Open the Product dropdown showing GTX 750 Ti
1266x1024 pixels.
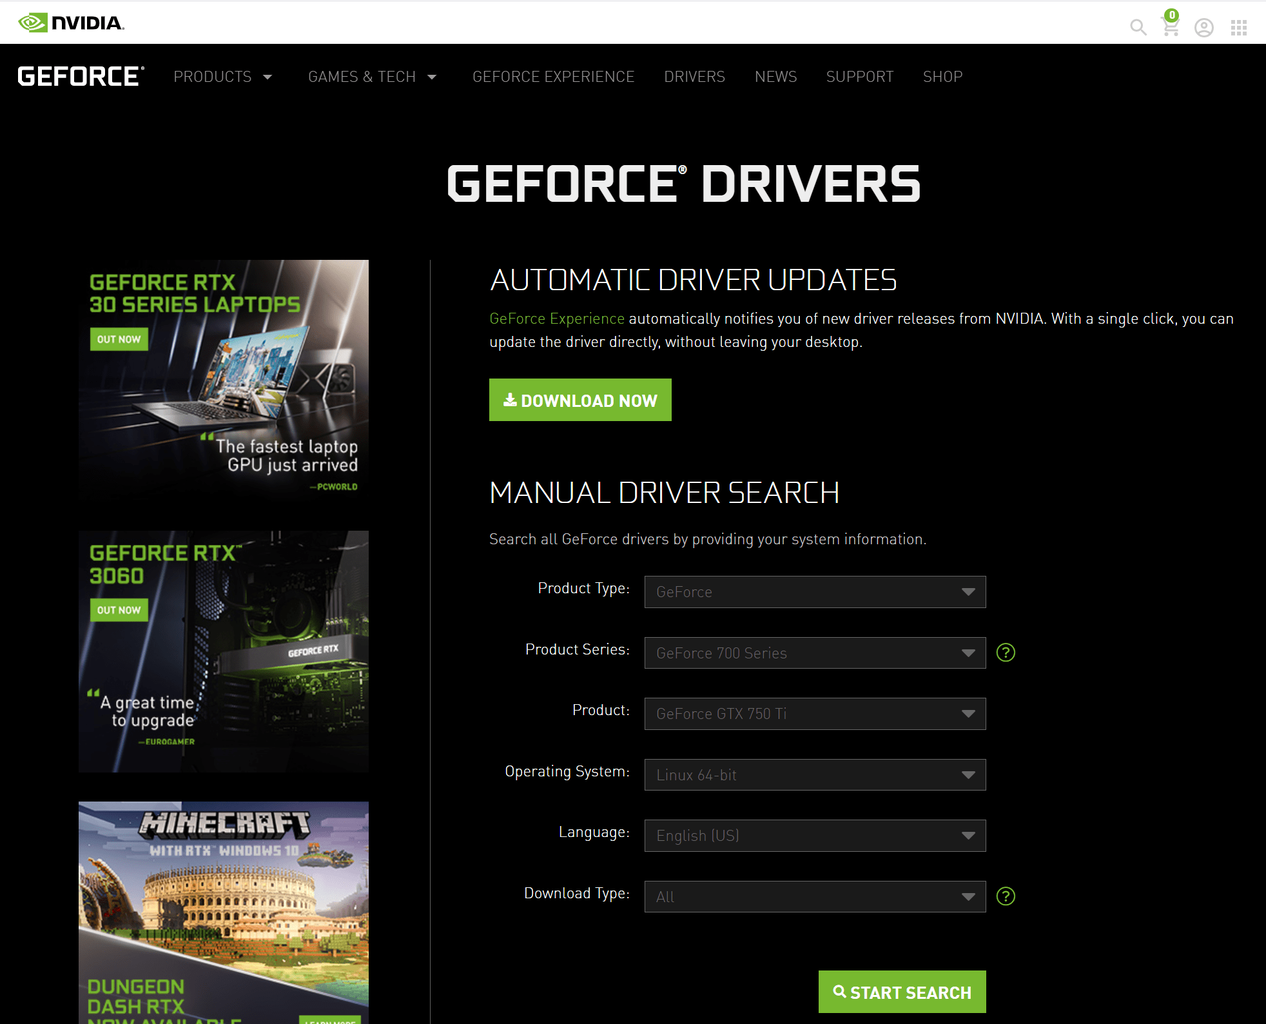coord(815,714)
